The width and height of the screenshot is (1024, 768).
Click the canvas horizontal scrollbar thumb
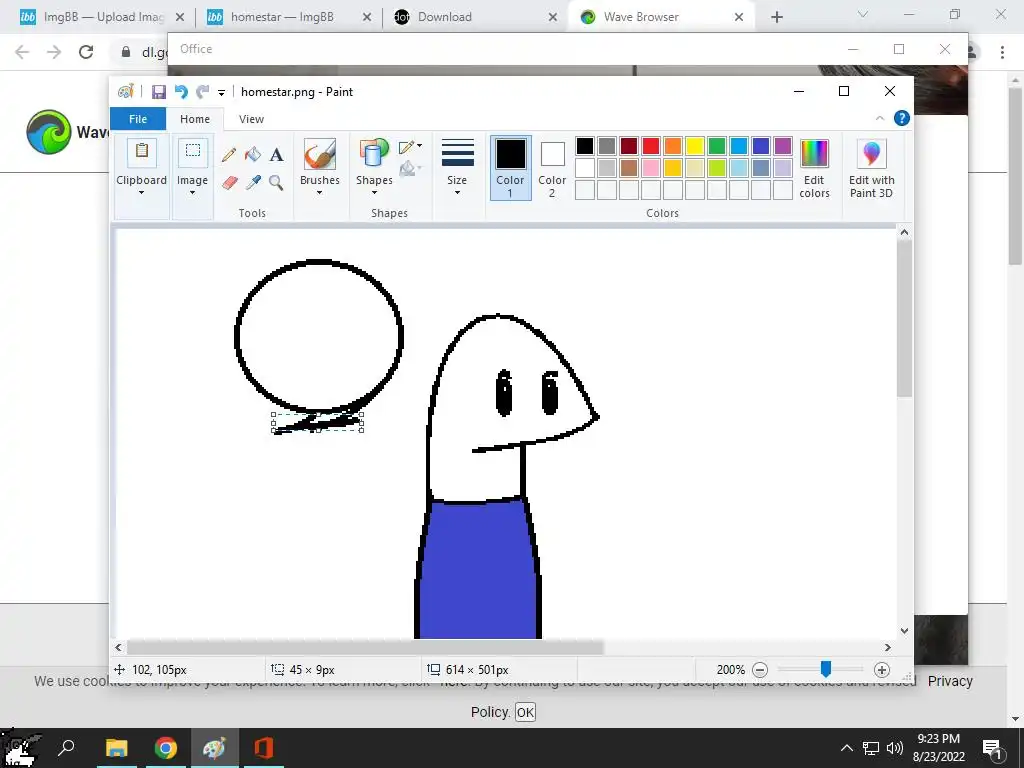coord(365,647)
